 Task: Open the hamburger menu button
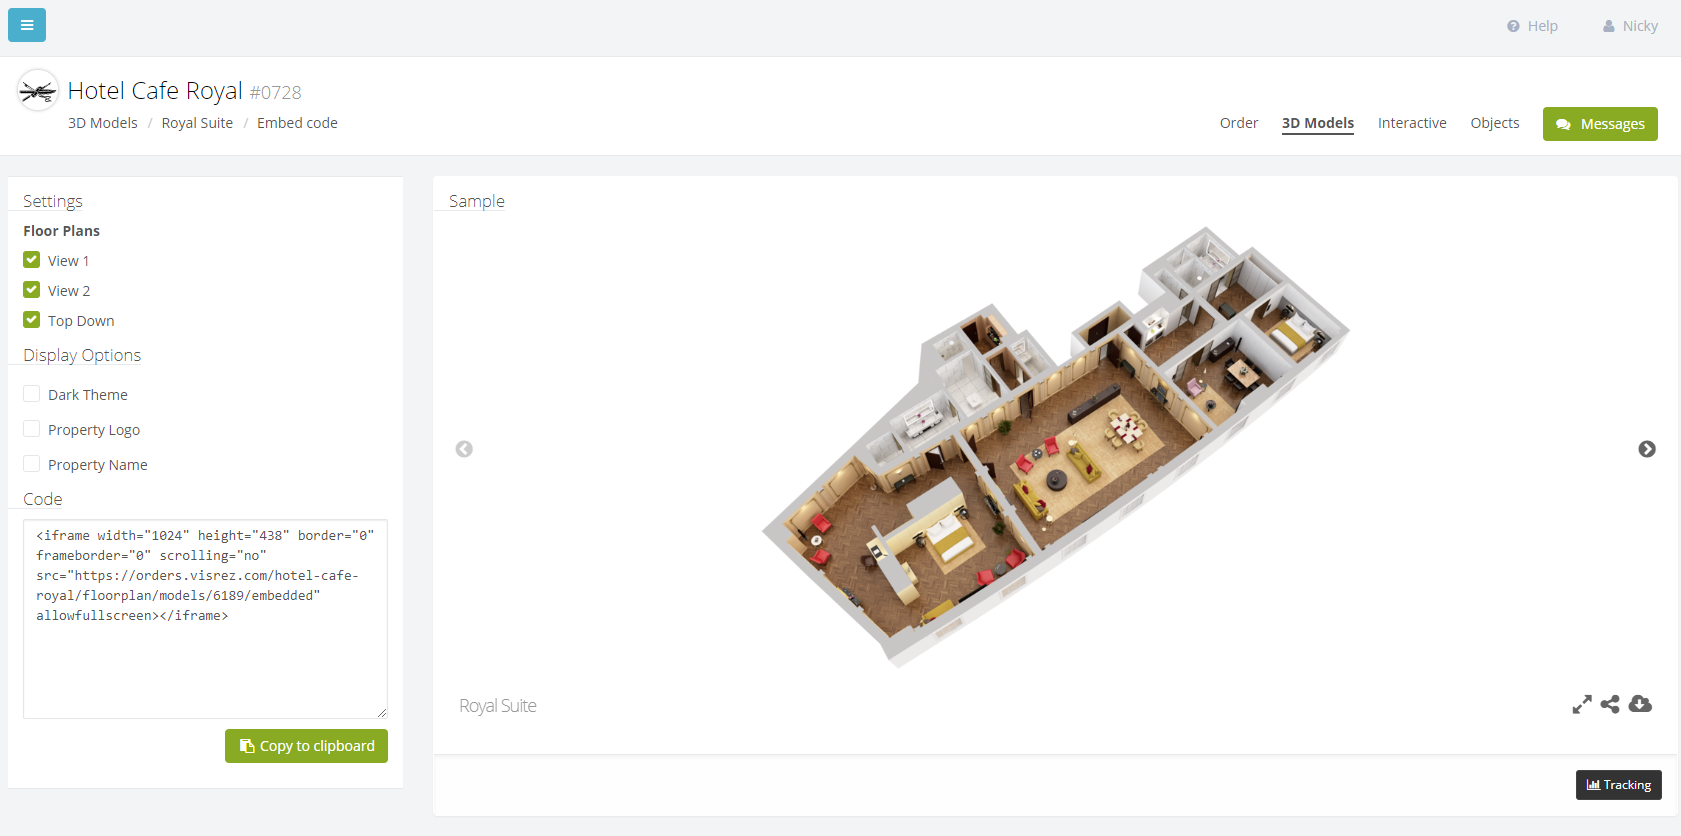[27, 25]
